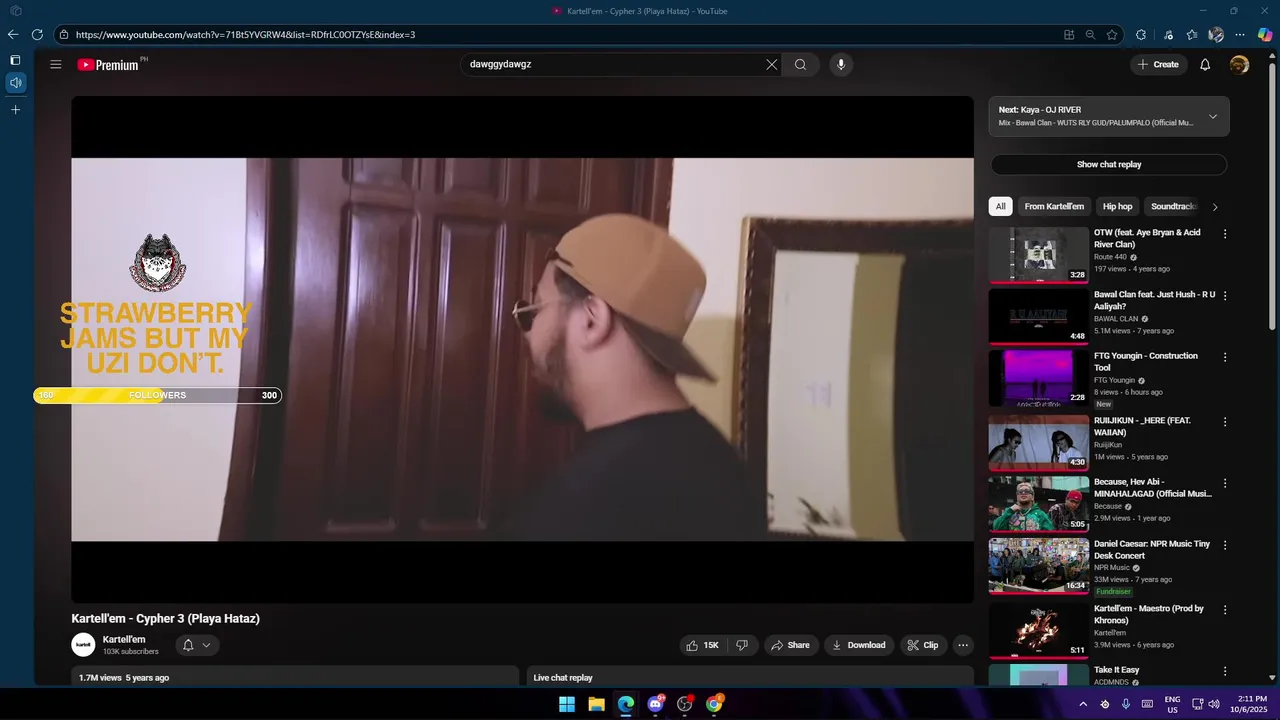Open browser zoom-out indicator
This screenshot has width=1280, height=720.
pos(1090,34)
